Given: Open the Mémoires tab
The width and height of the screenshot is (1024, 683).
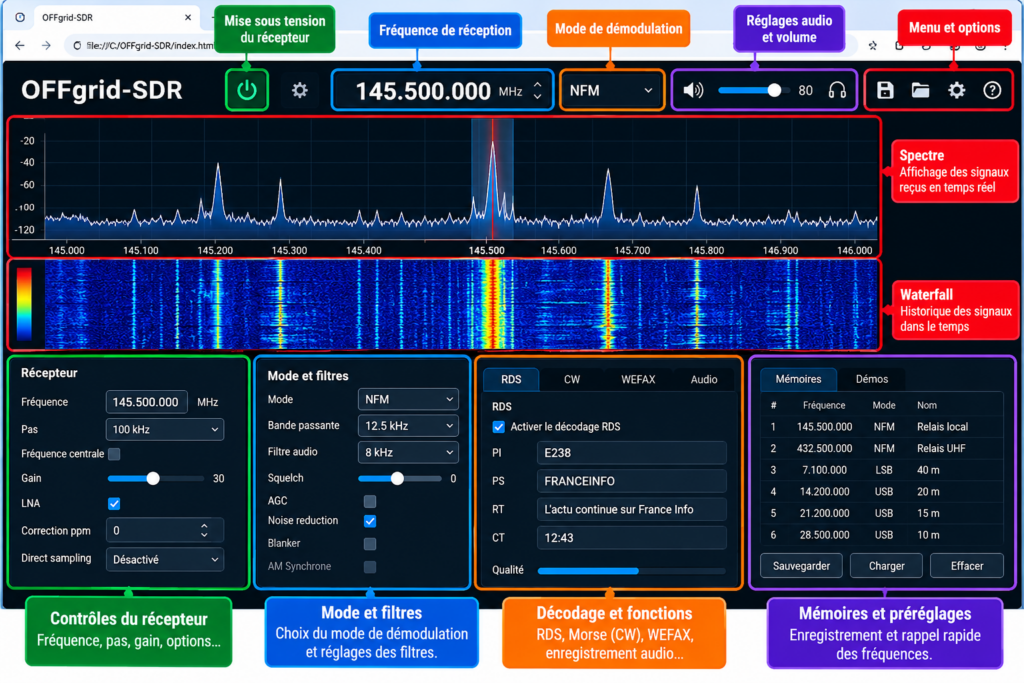Looking at the screenshot, I should (x=798, y=379).
